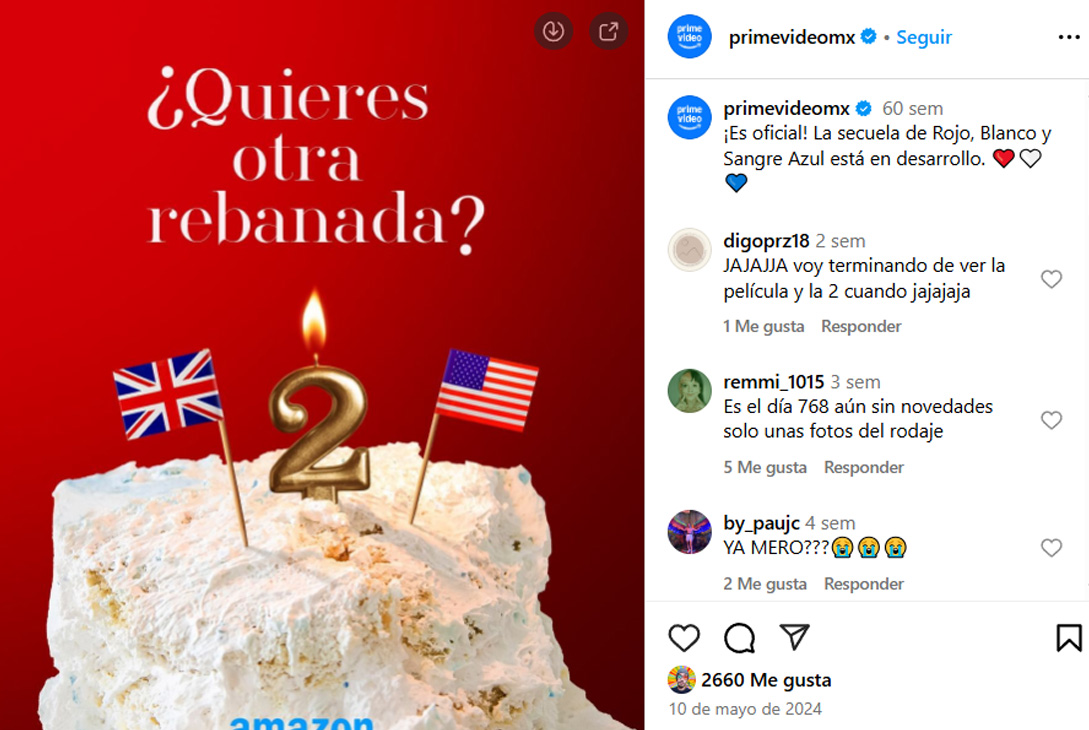View the 2660 Me gusta likes list
The width and height of the screenshot is (1089, 730).
click(x=766, y=680)
